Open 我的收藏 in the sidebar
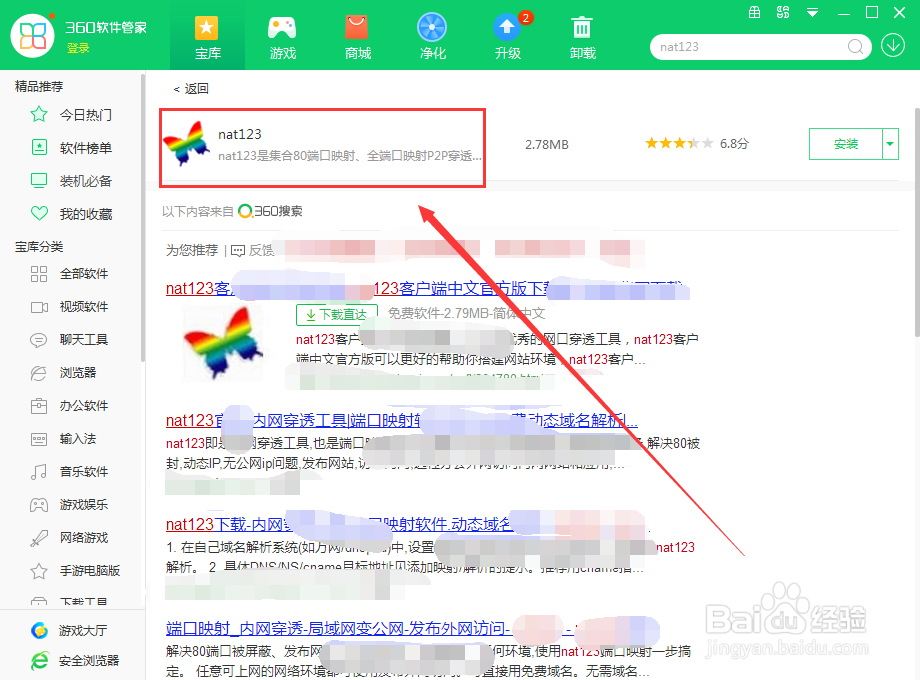The image size is (920, 680). (x=86, y=214)
